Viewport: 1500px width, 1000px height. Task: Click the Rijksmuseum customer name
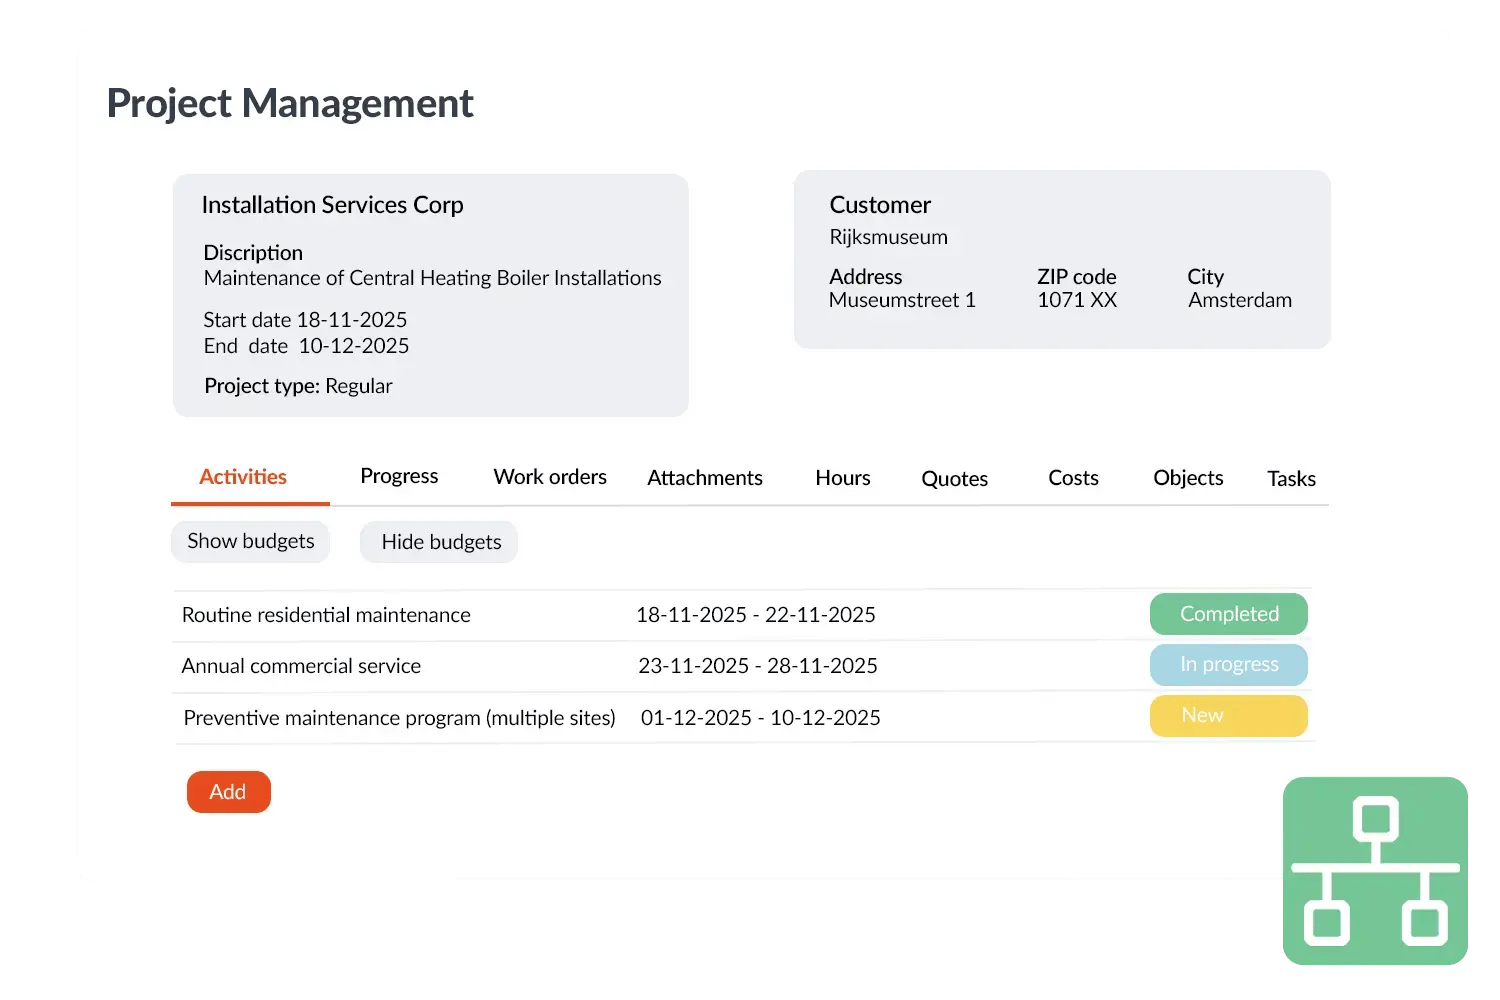point(888,237)
